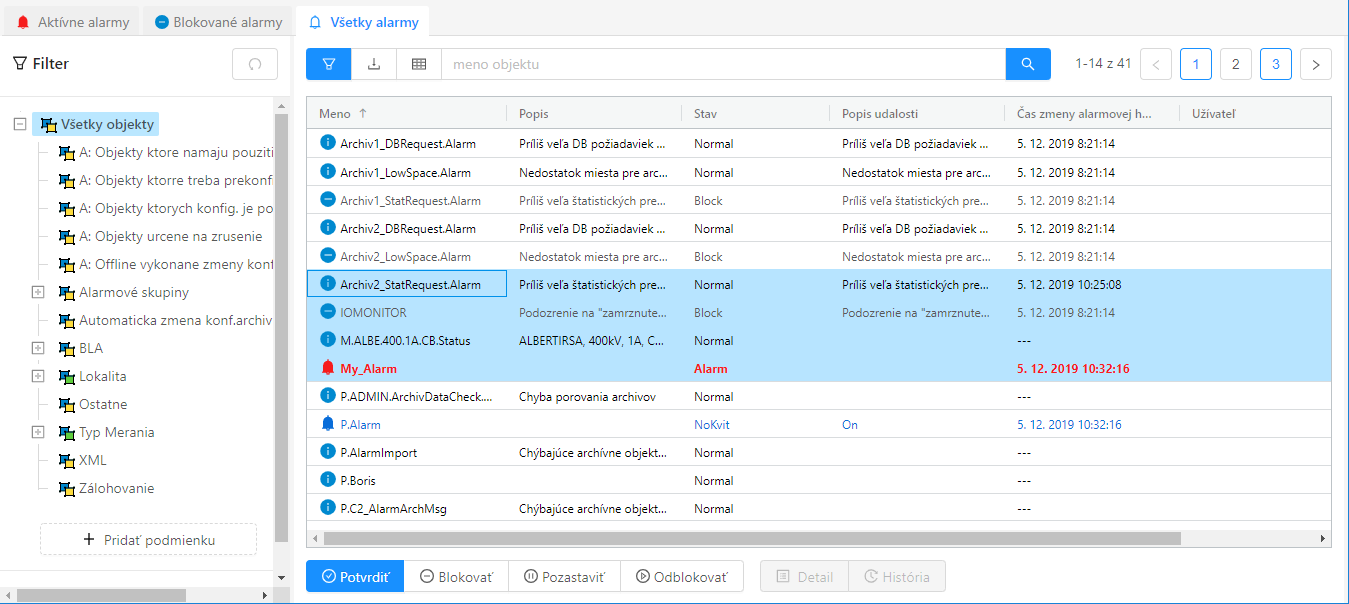This screenshot has height=604, width=1349.
Task: Click the blue search magnifier button
Action: point(1028,64)
